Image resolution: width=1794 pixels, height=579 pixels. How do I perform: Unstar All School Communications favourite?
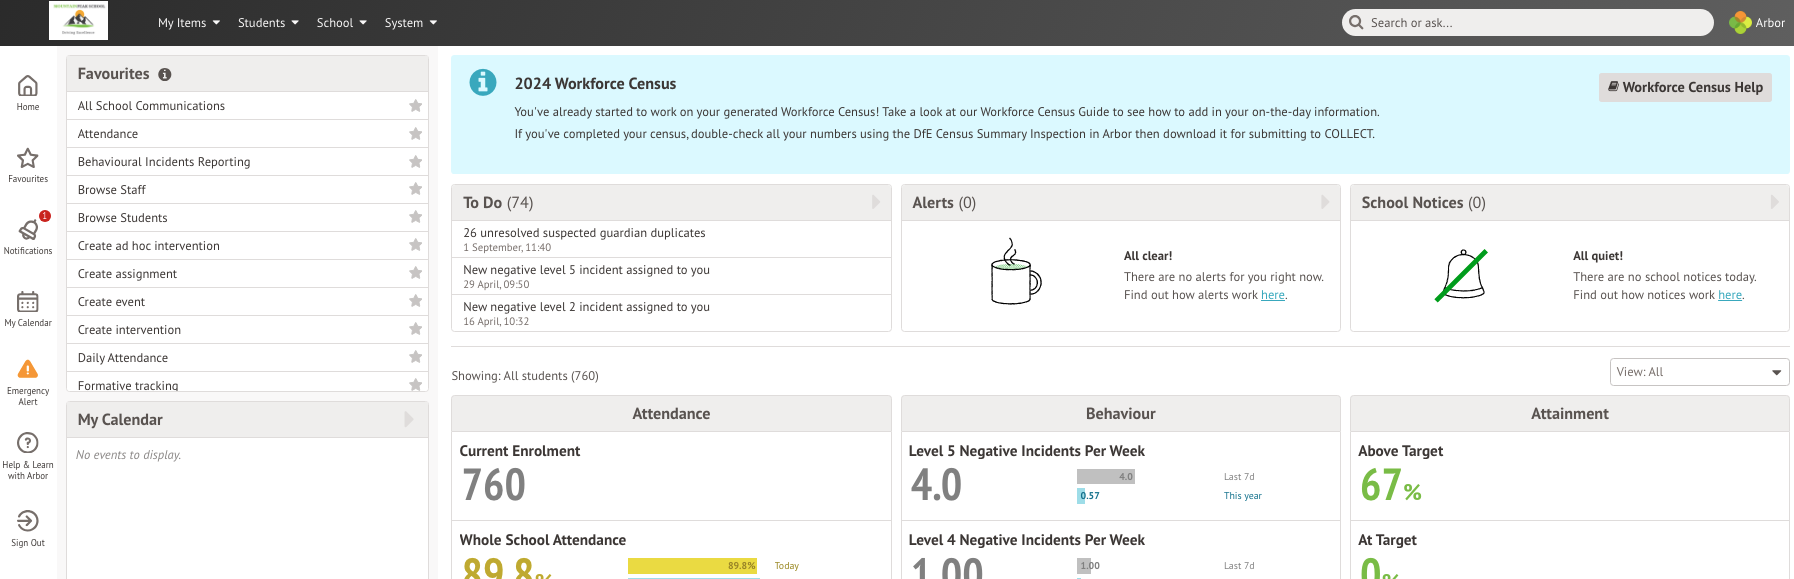415,106
